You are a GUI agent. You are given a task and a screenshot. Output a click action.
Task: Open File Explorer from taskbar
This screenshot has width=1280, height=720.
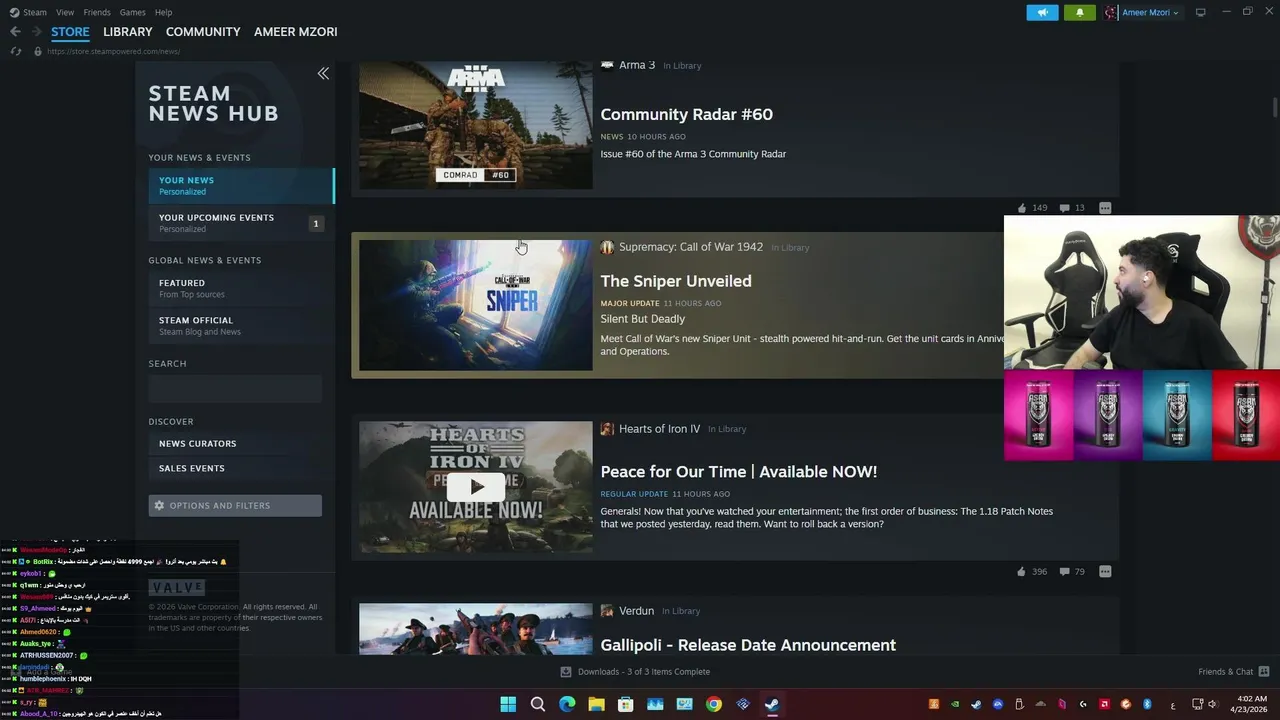(x=596, y=704)
